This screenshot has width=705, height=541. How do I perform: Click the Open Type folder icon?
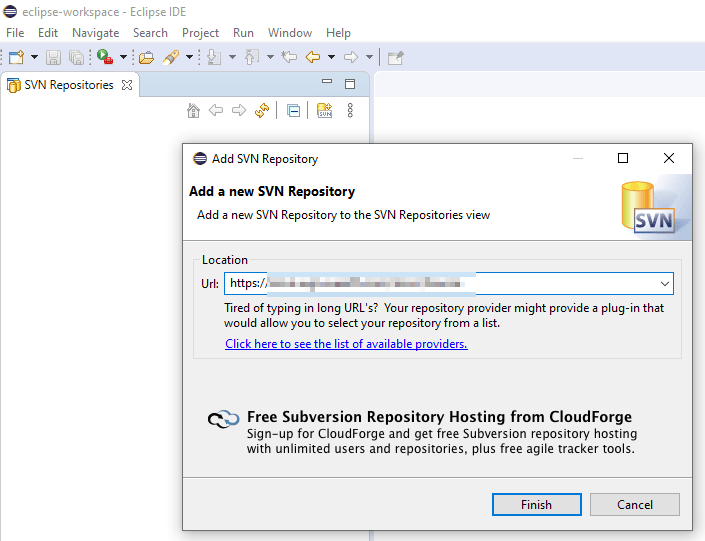(146, 58)
